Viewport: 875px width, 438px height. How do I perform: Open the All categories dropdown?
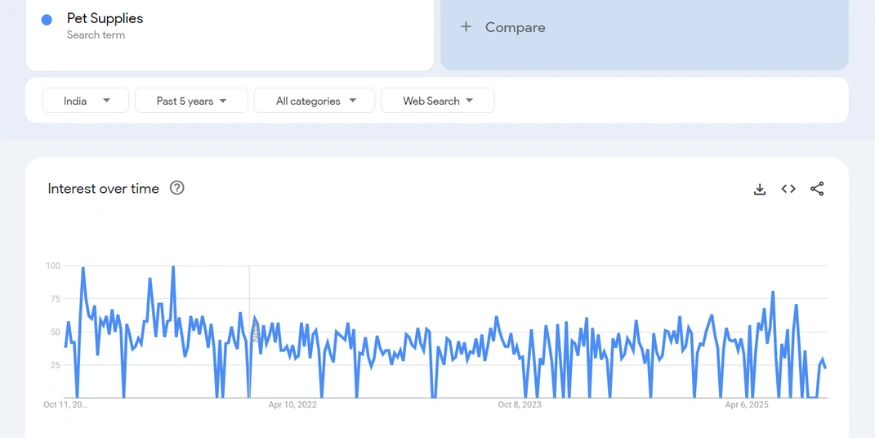tap(314, 100)
